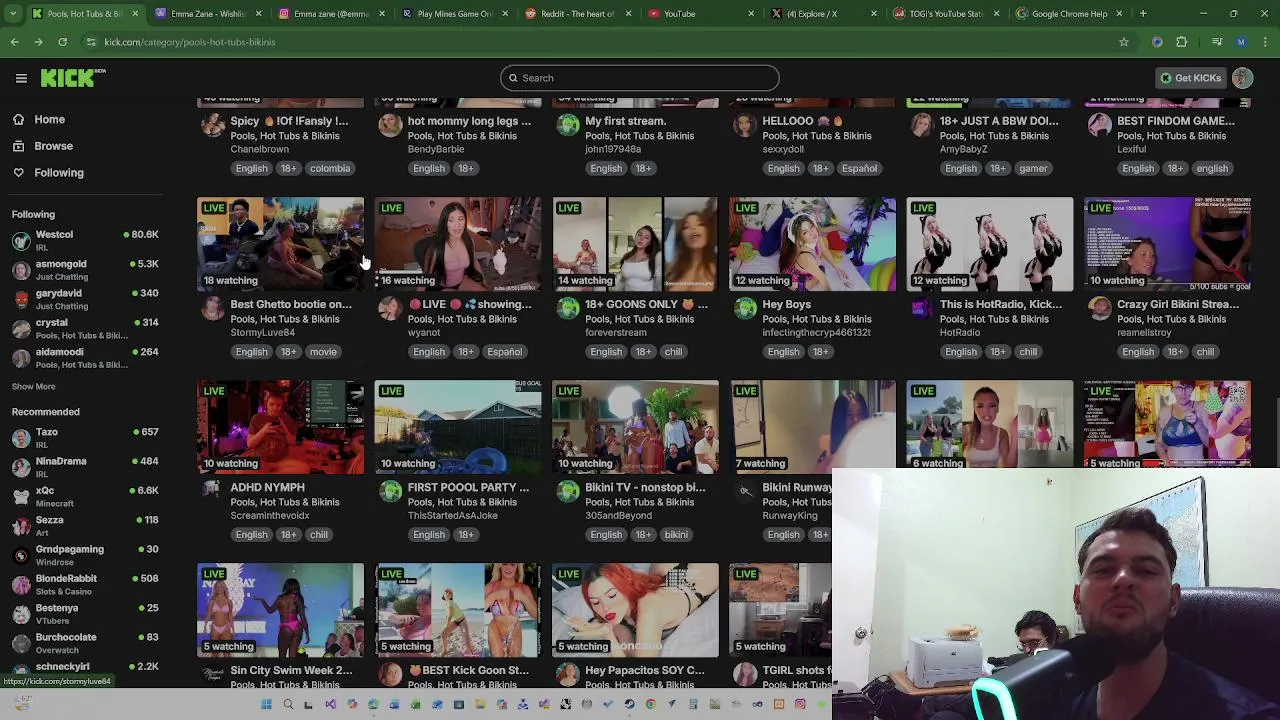Open the Best Ghetto bootie stream thumbnail

280,244
